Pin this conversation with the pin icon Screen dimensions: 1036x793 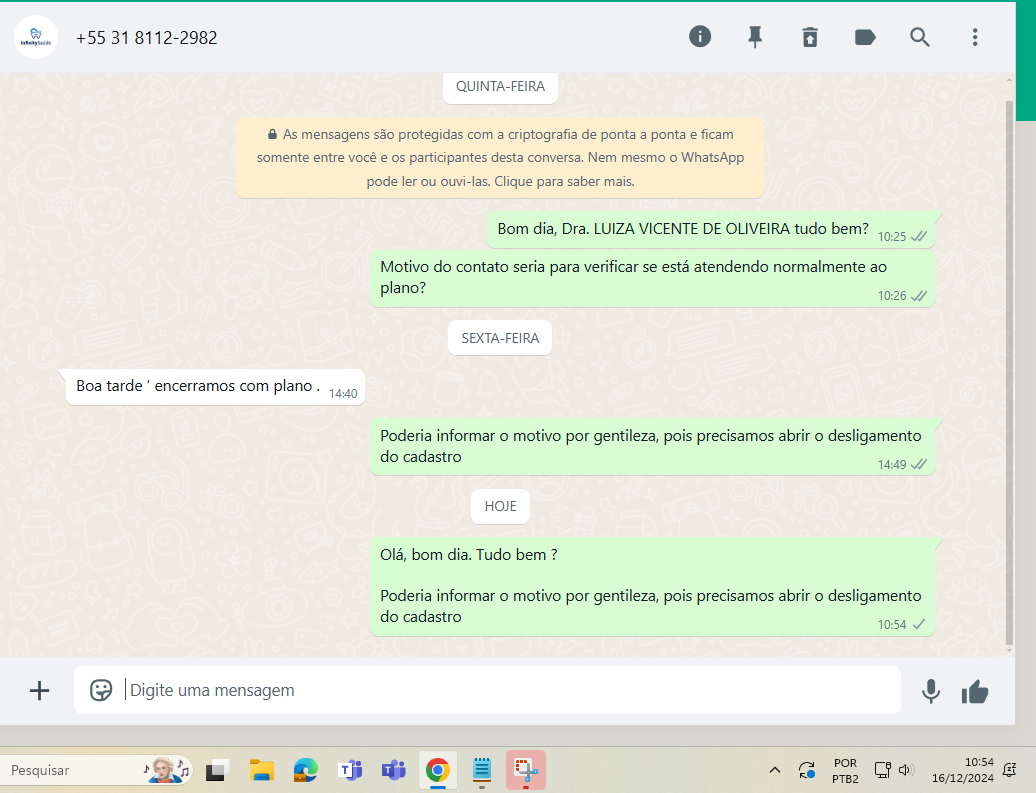click(755, 37)
